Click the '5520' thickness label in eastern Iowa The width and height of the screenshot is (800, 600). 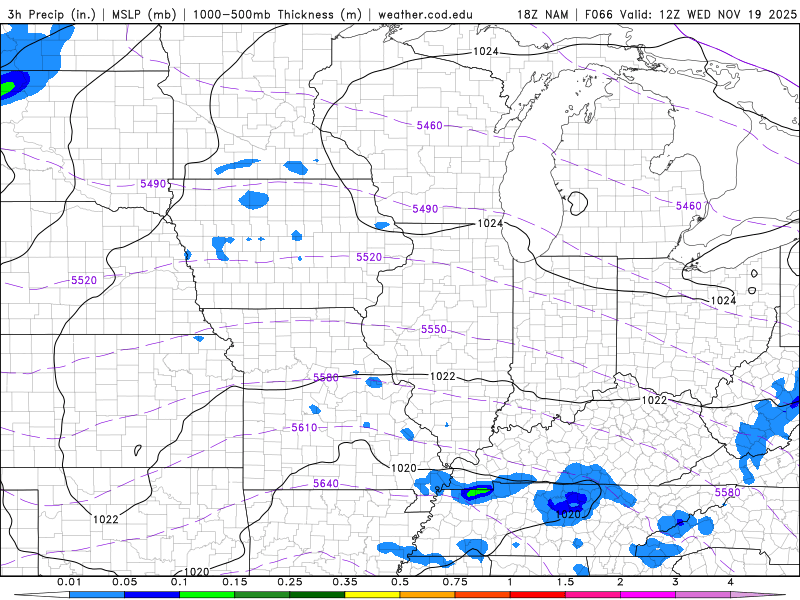click(x=369, y=257)
